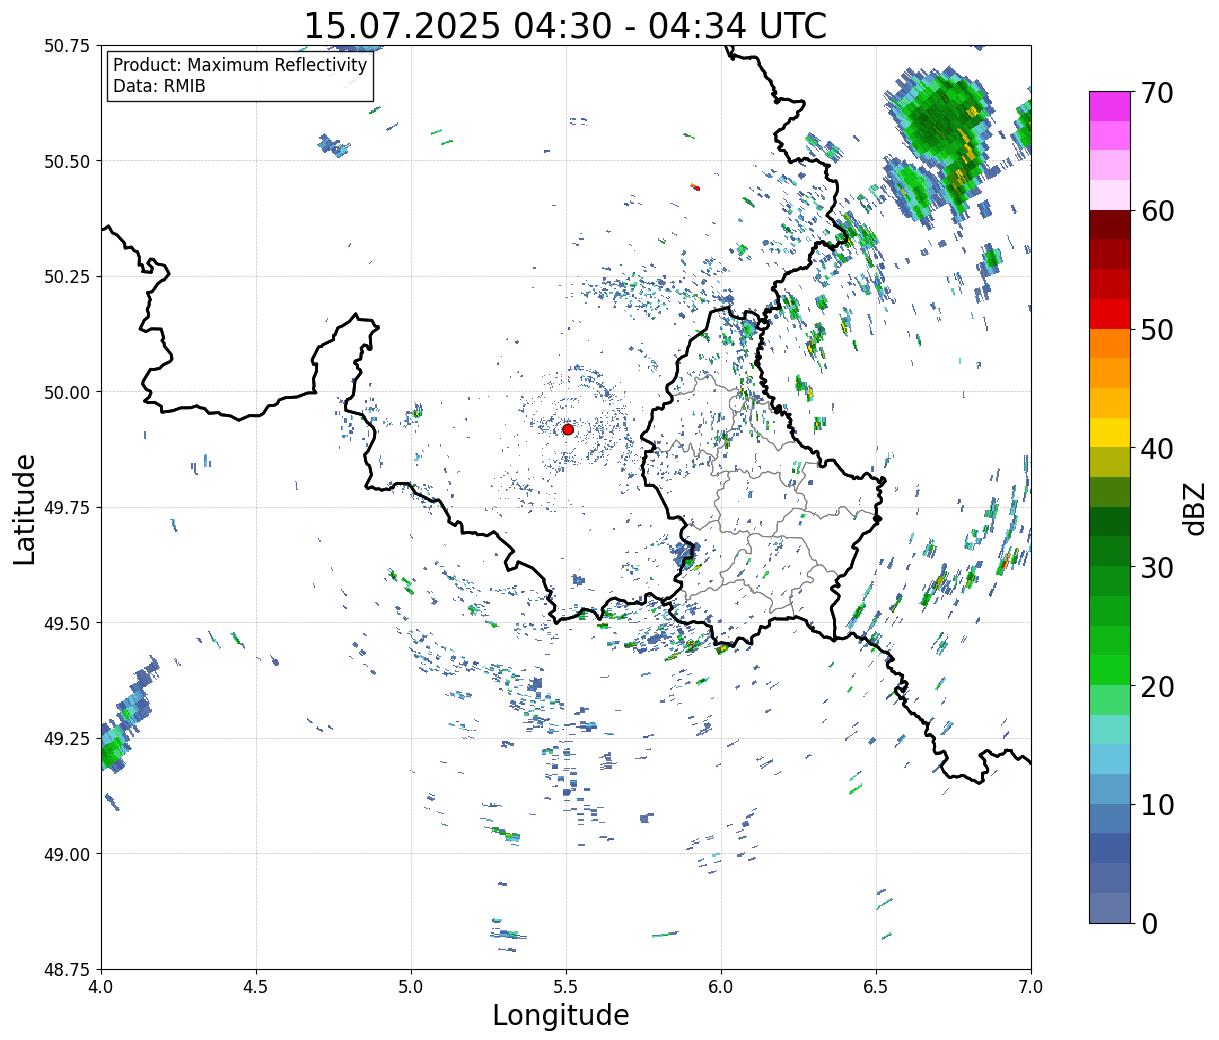Click the latitude tick label 49.00
The height and width of the screenshot is (1040, 1219).
point(67,854)
